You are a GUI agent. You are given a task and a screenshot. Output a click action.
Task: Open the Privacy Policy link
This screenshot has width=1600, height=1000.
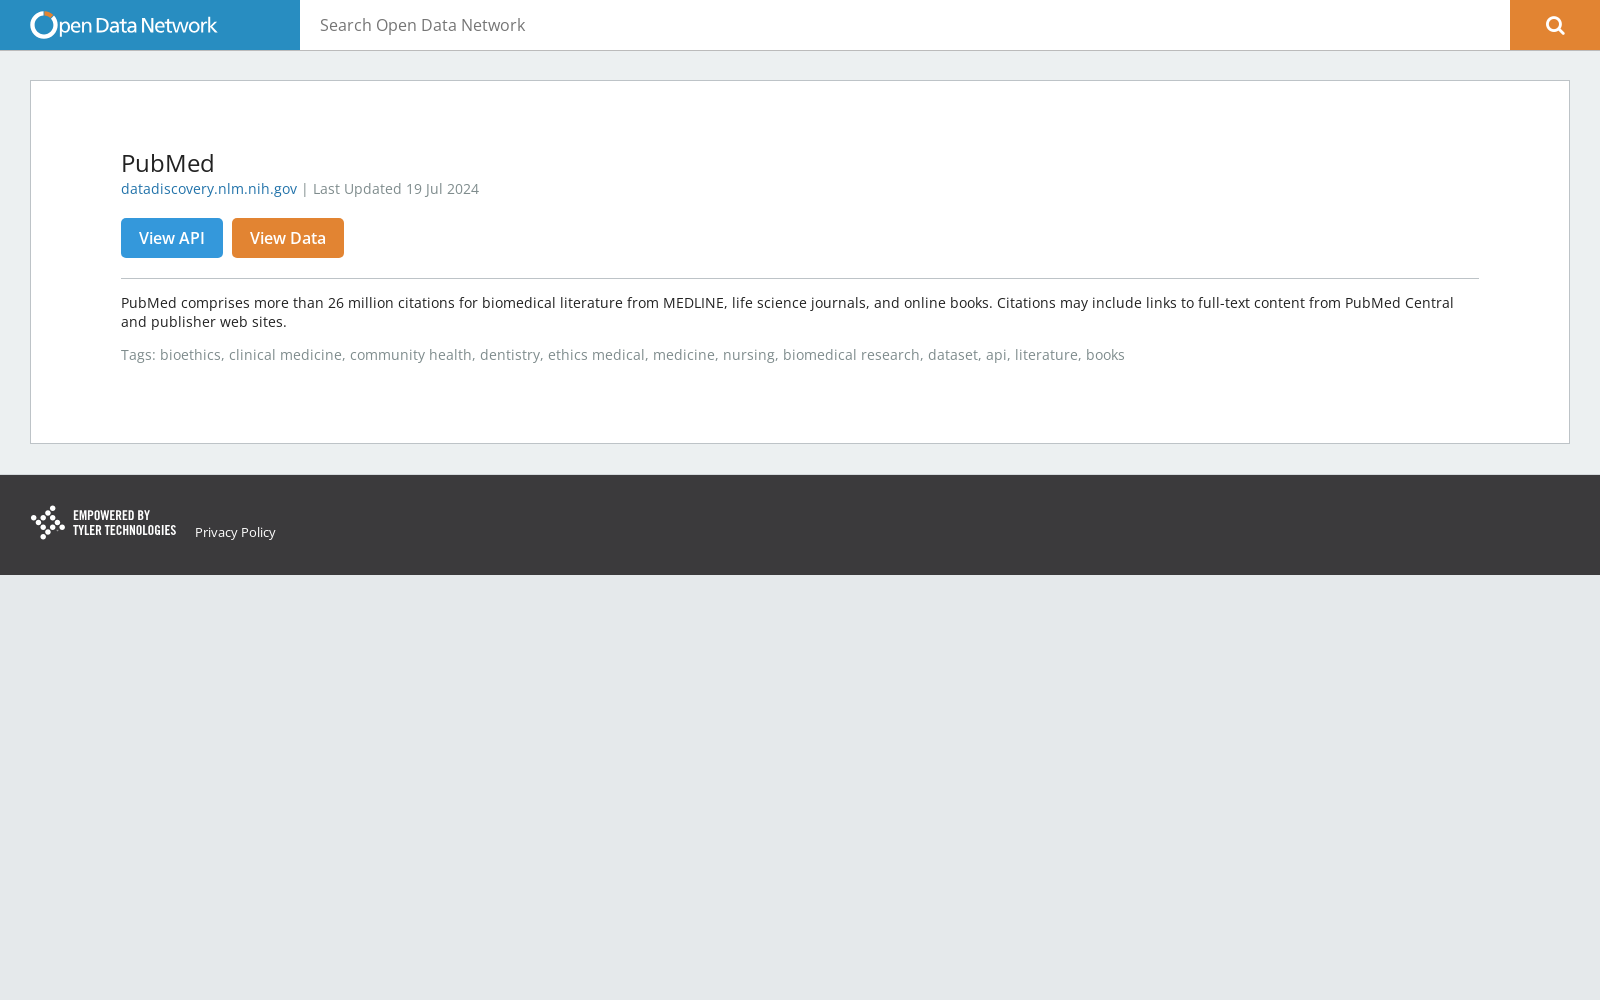[x=235, y=532]
